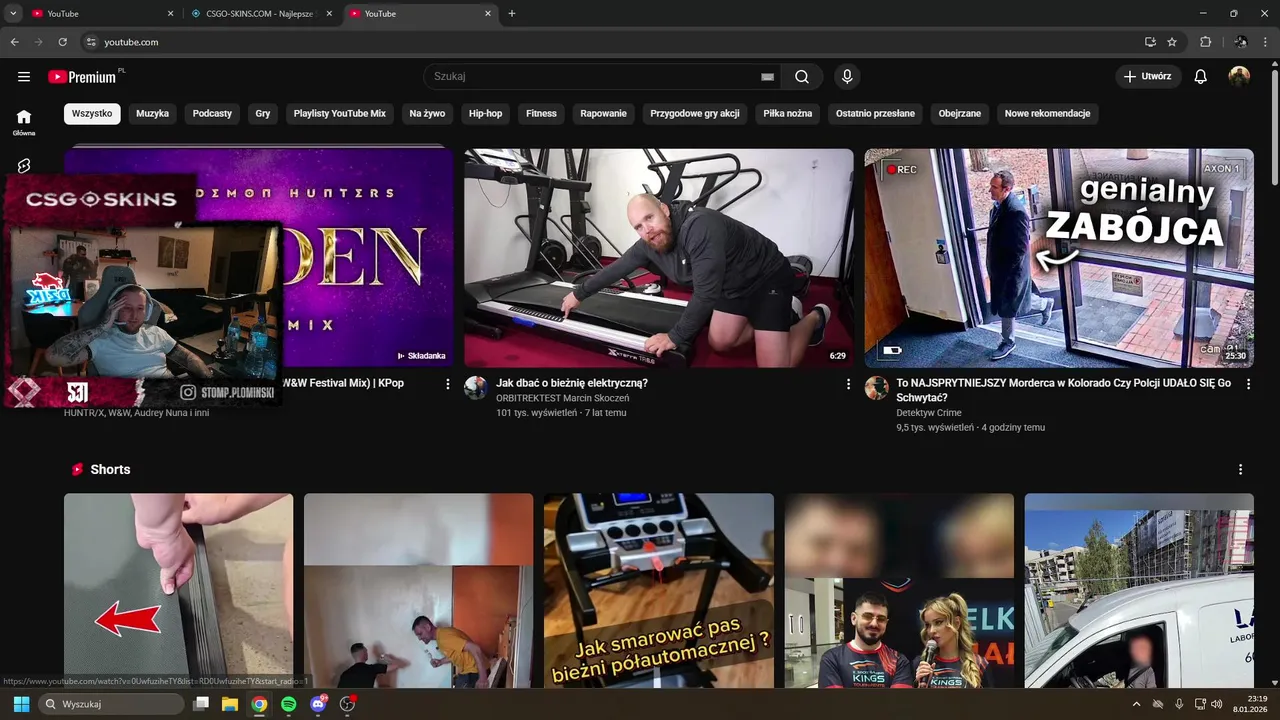Select the Podcasty filter chip
Screen dimensions: 1280x720
point(212,114)
